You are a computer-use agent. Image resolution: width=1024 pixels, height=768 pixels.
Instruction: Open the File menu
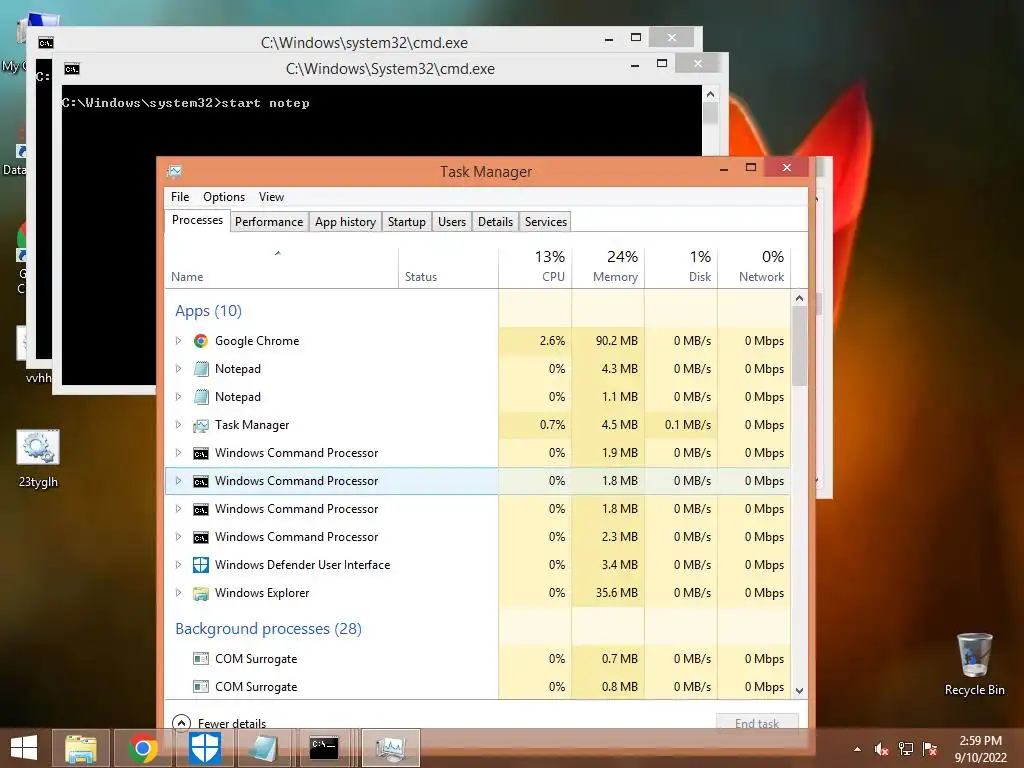180,197
